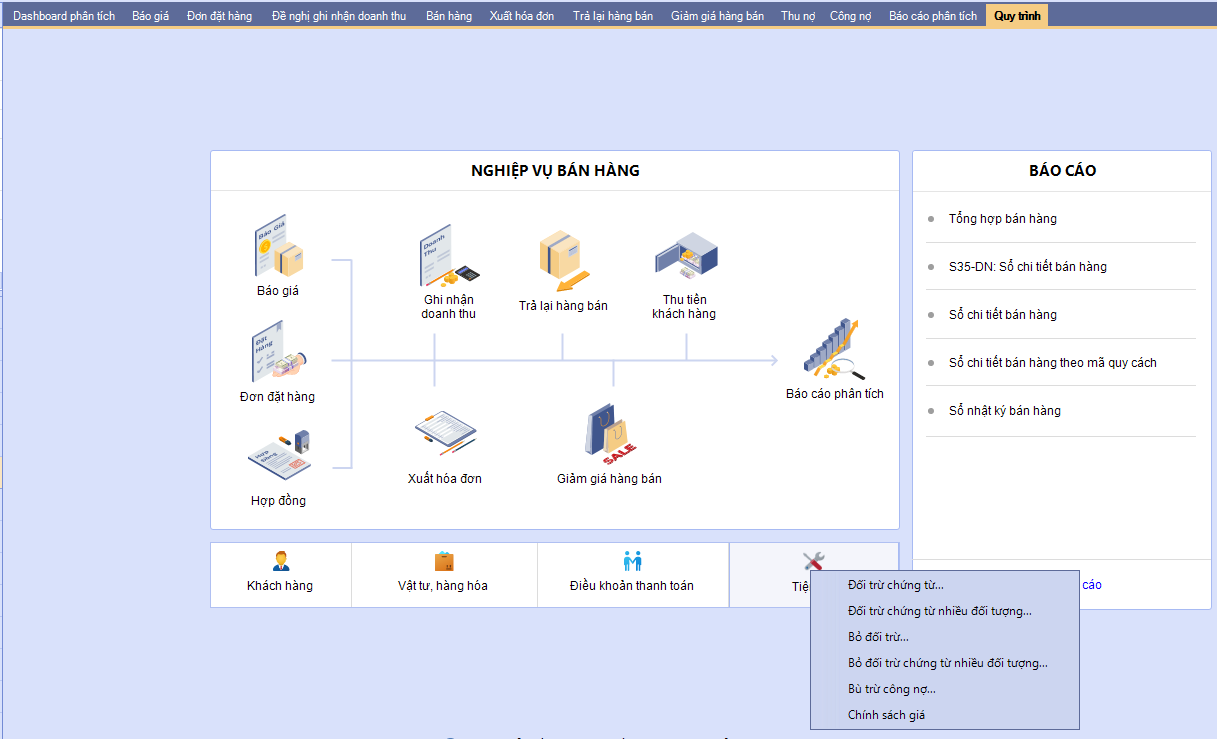Select the Ghi nhận doanh thu icon
This screenshot has height=739, width=1217.
coord(448,256)
